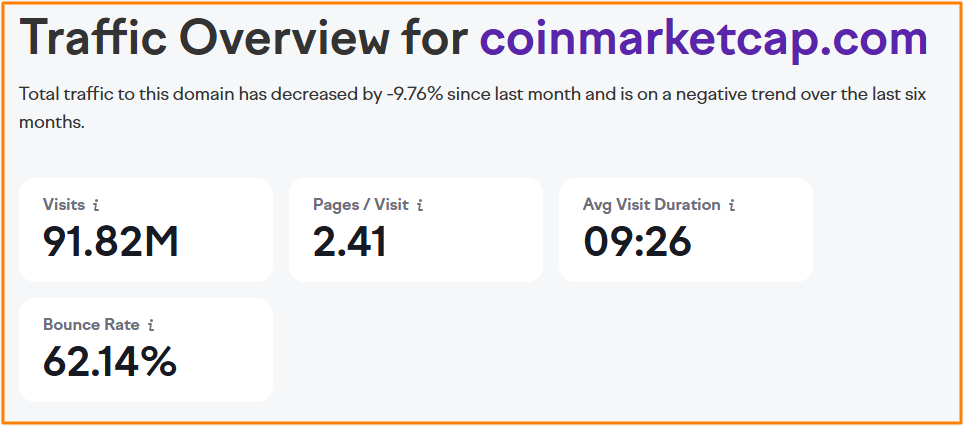Screen dimensions: 963x426
Task: Click the Bounce Rate label text
Action: point(92,324)
